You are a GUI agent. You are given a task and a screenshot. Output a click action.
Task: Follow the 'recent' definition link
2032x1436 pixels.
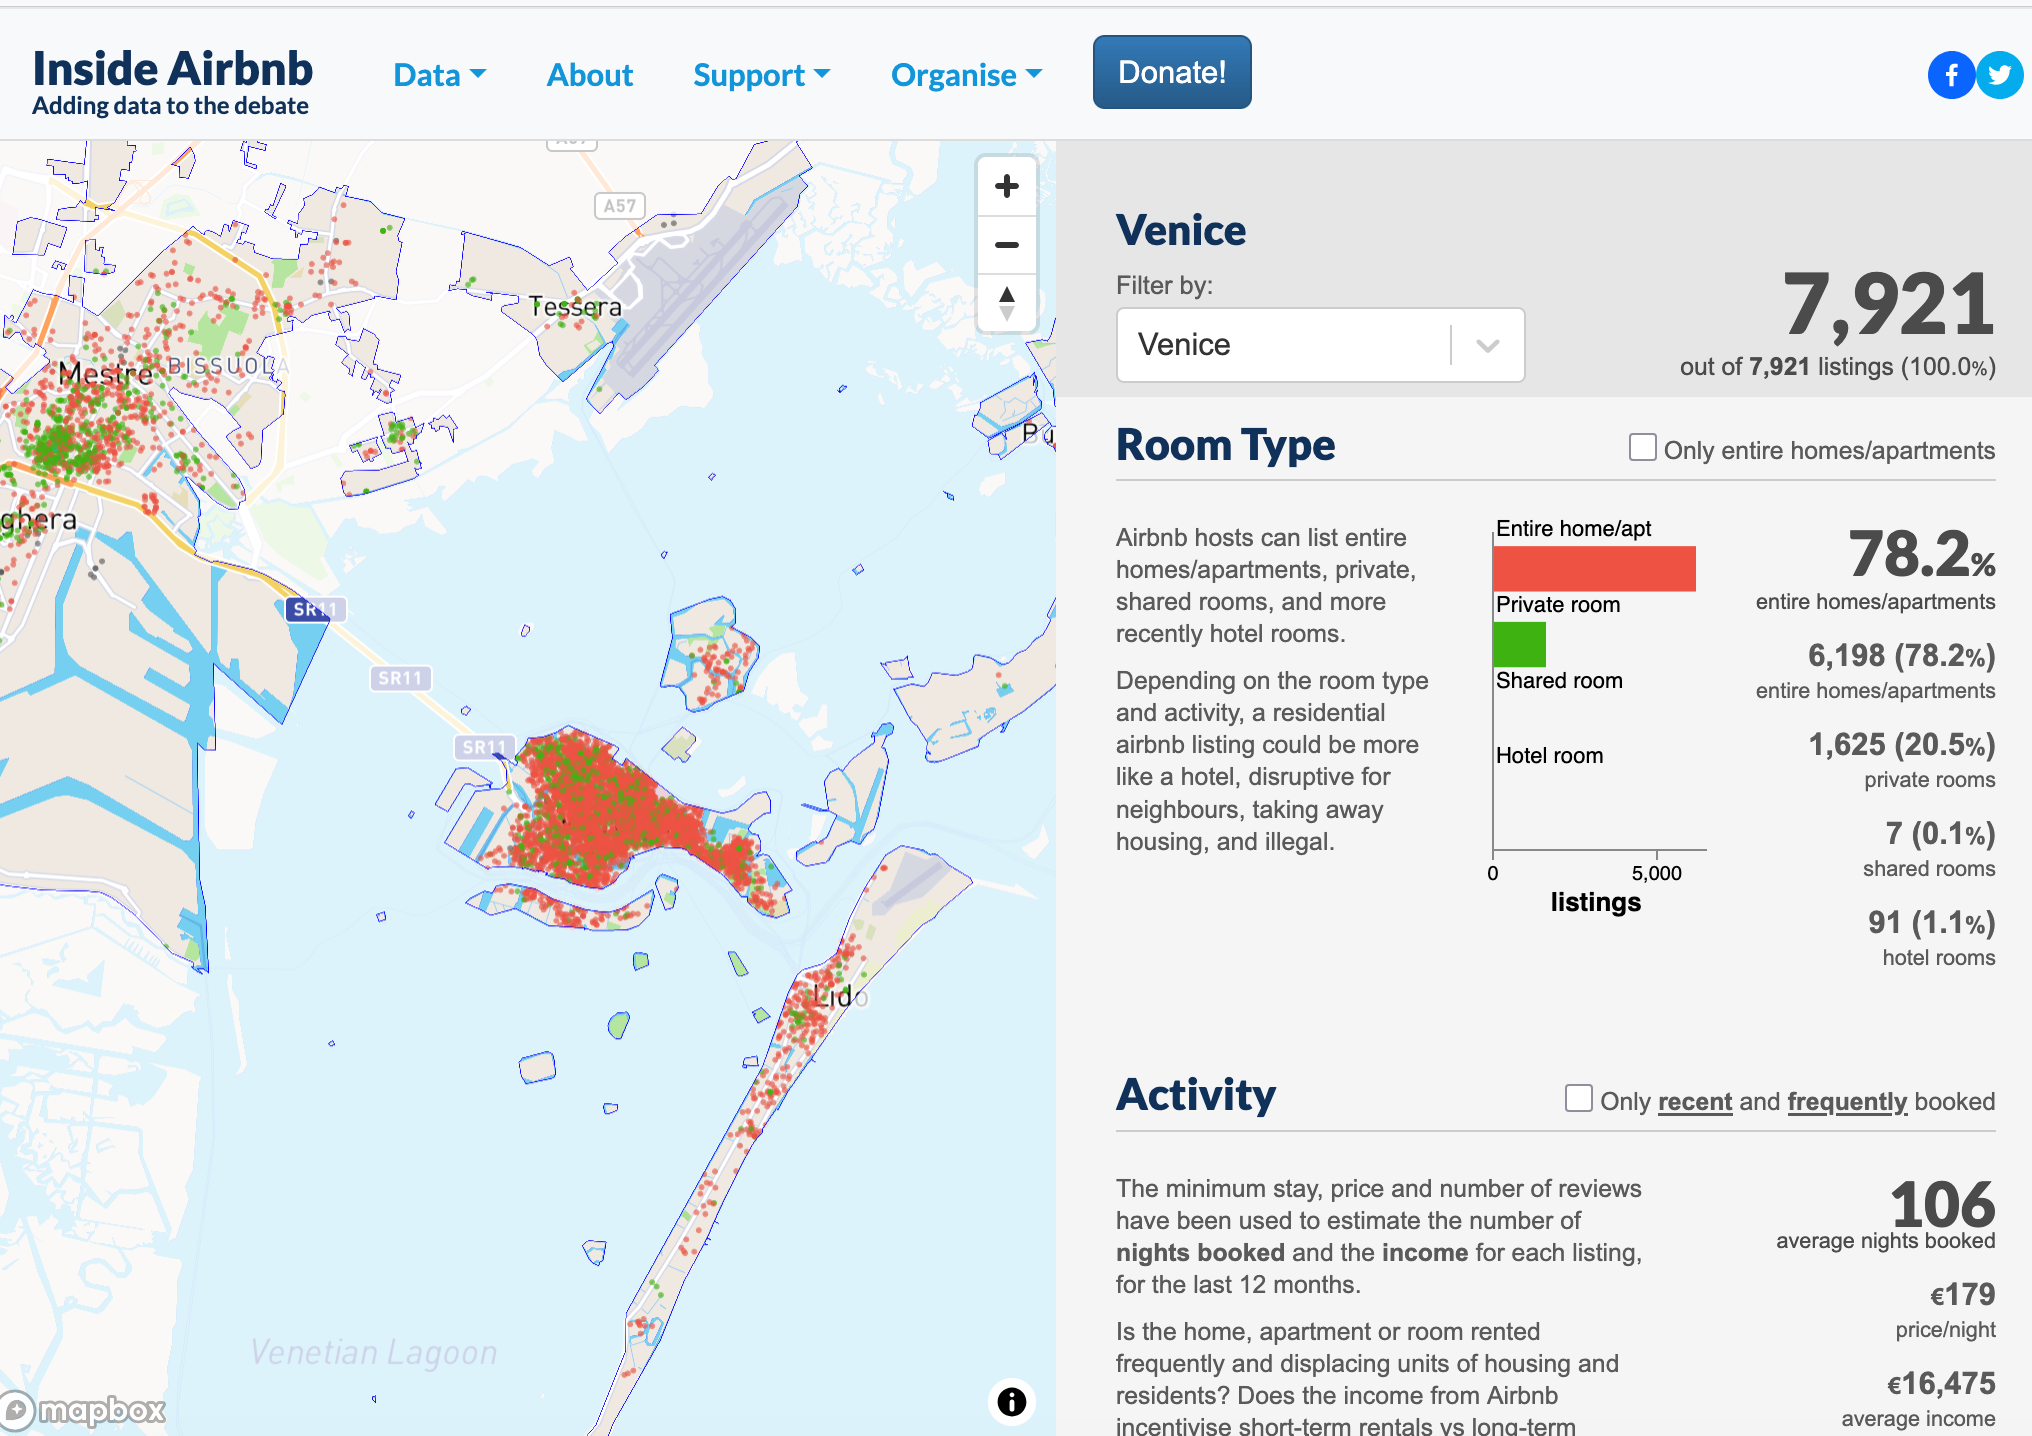coord(1695,1101)
